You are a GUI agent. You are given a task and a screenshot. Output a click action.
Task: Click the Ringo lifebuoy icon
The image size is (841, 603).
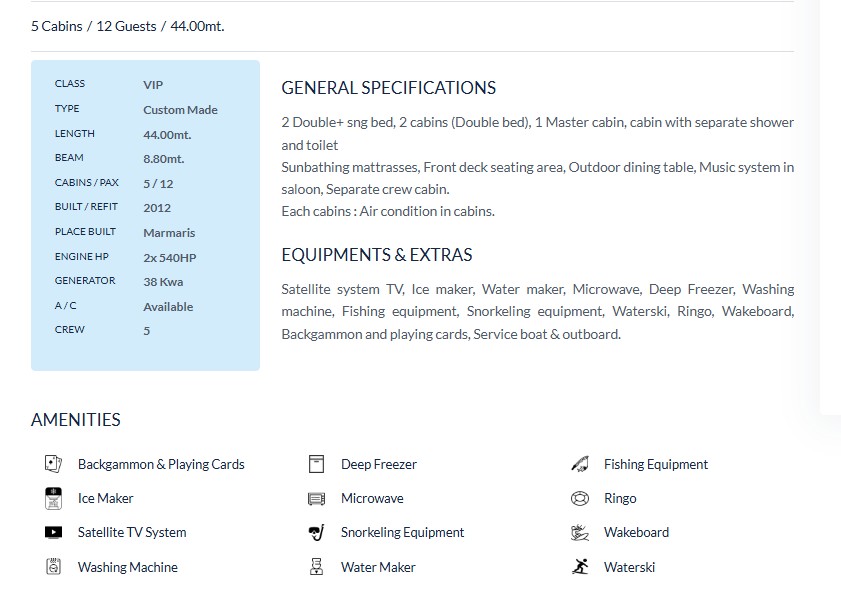click(x=580, y=498)
